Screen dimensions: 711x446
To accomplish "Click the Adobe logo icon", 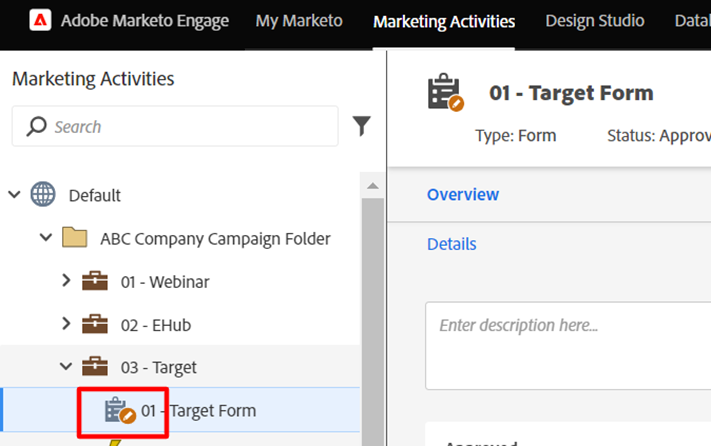I will coord(40,20).
